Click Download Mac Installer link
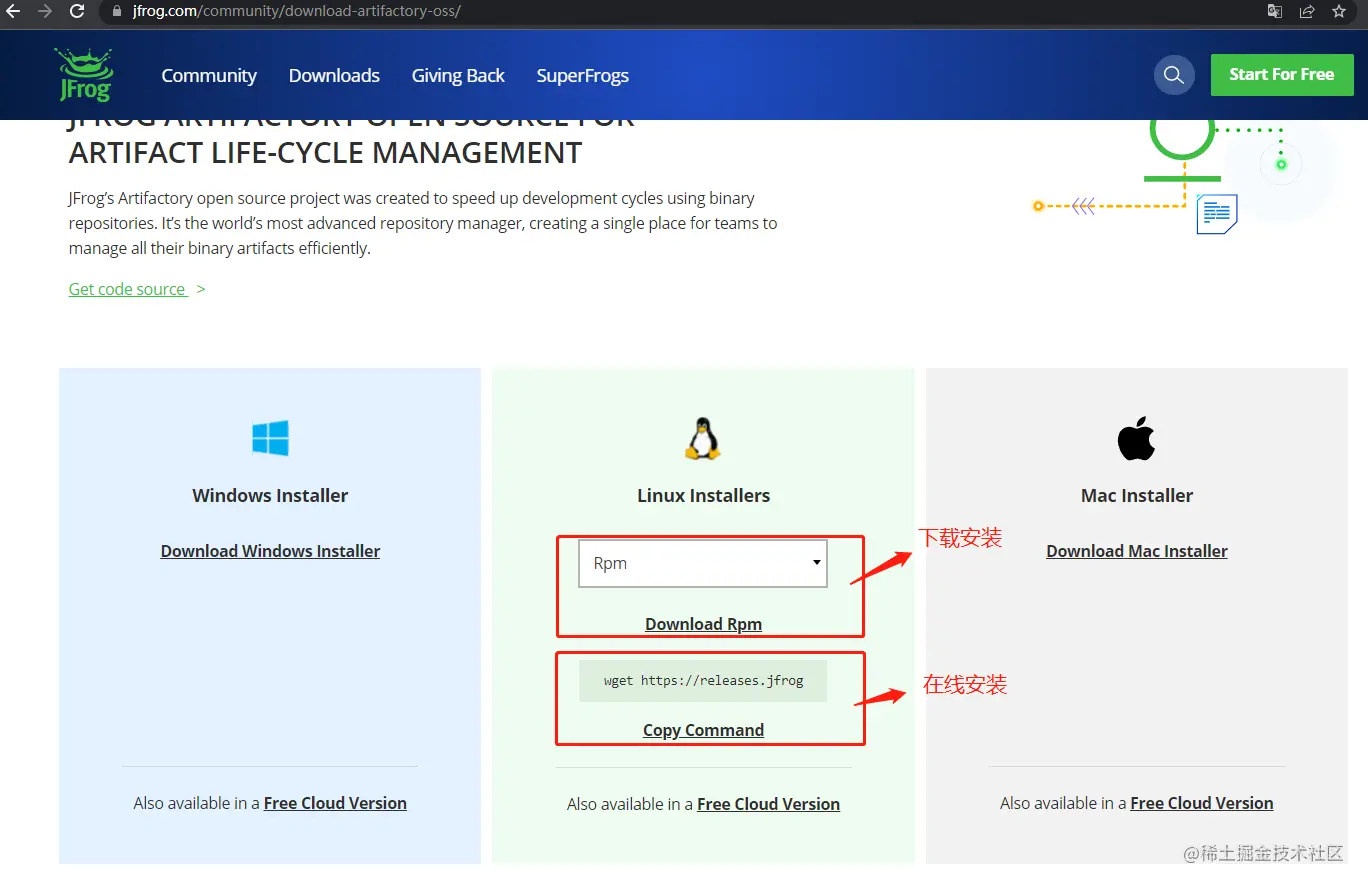This screenshot has width=1368, height=888. 1137,551
